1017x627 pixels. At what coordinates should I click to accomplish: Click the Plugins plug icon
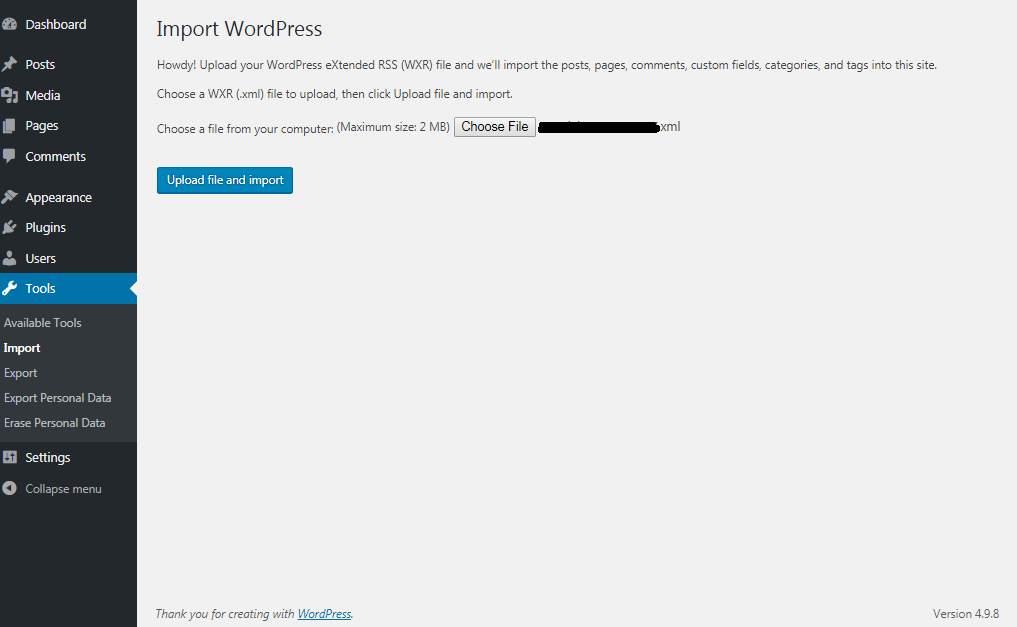click(x=9, y=228)
